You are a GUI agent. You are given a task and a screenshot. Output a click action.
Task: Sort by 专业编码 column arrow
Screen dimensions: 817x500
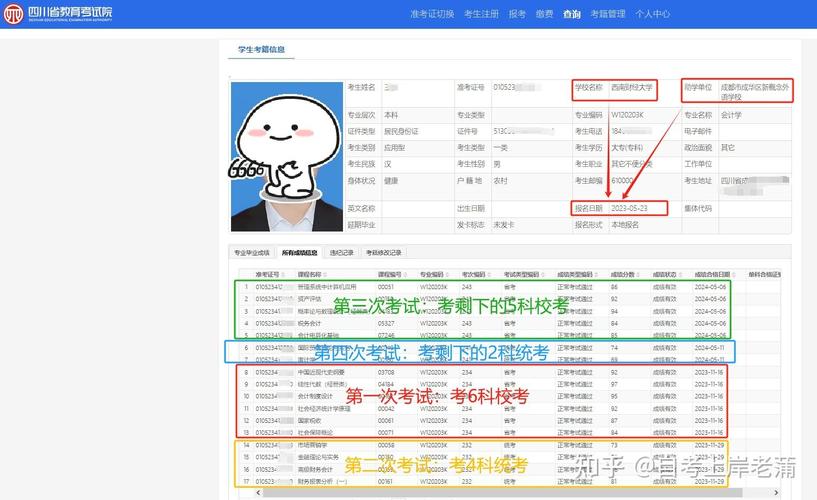(x=447, y=274)
